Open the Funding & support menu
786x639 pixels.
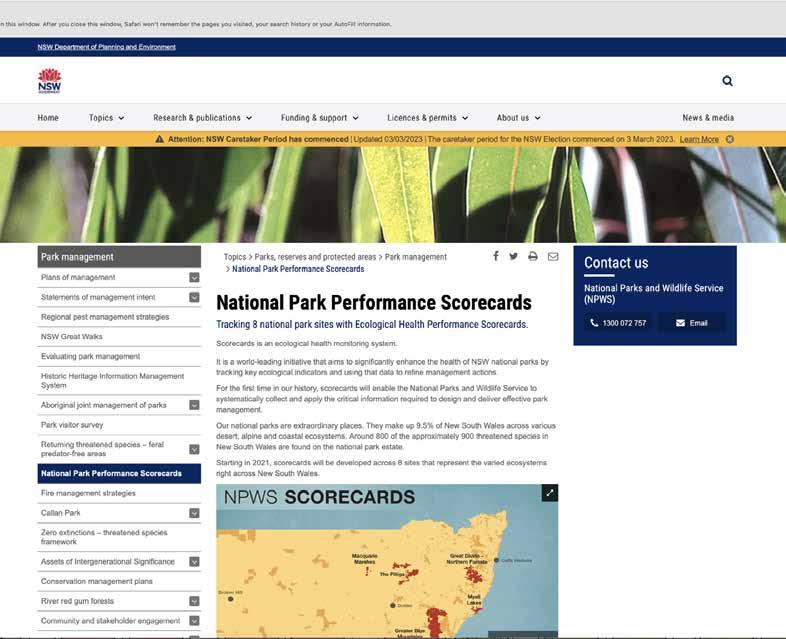tap(319, 118)
